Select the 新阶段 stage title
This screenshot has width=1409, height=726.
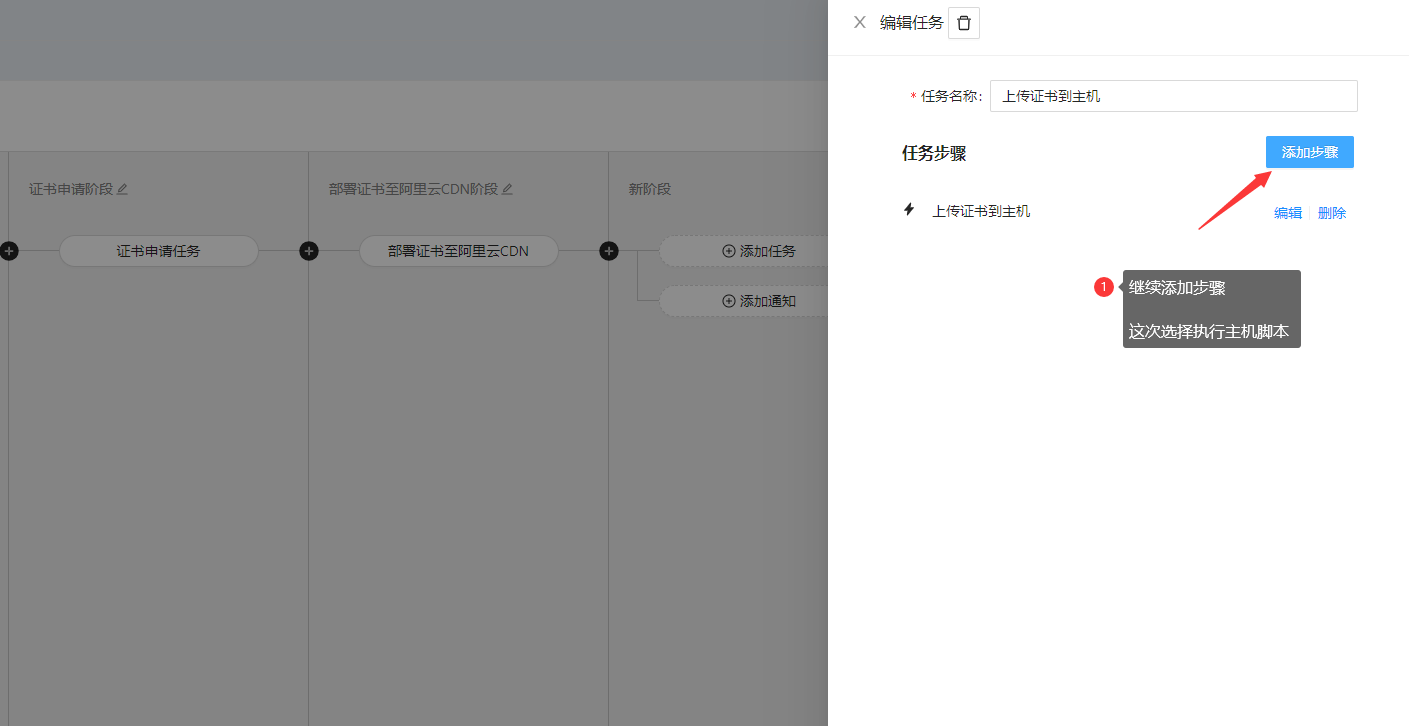[x=649, y=189]
